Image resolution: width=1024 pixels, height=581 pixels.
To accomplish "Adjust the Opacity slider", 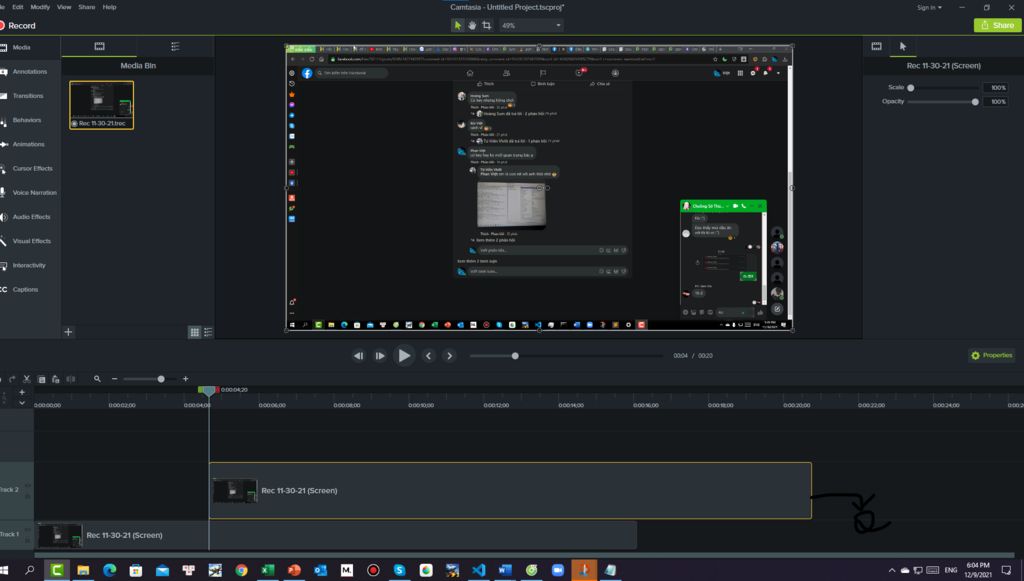I will click(975, 102).
